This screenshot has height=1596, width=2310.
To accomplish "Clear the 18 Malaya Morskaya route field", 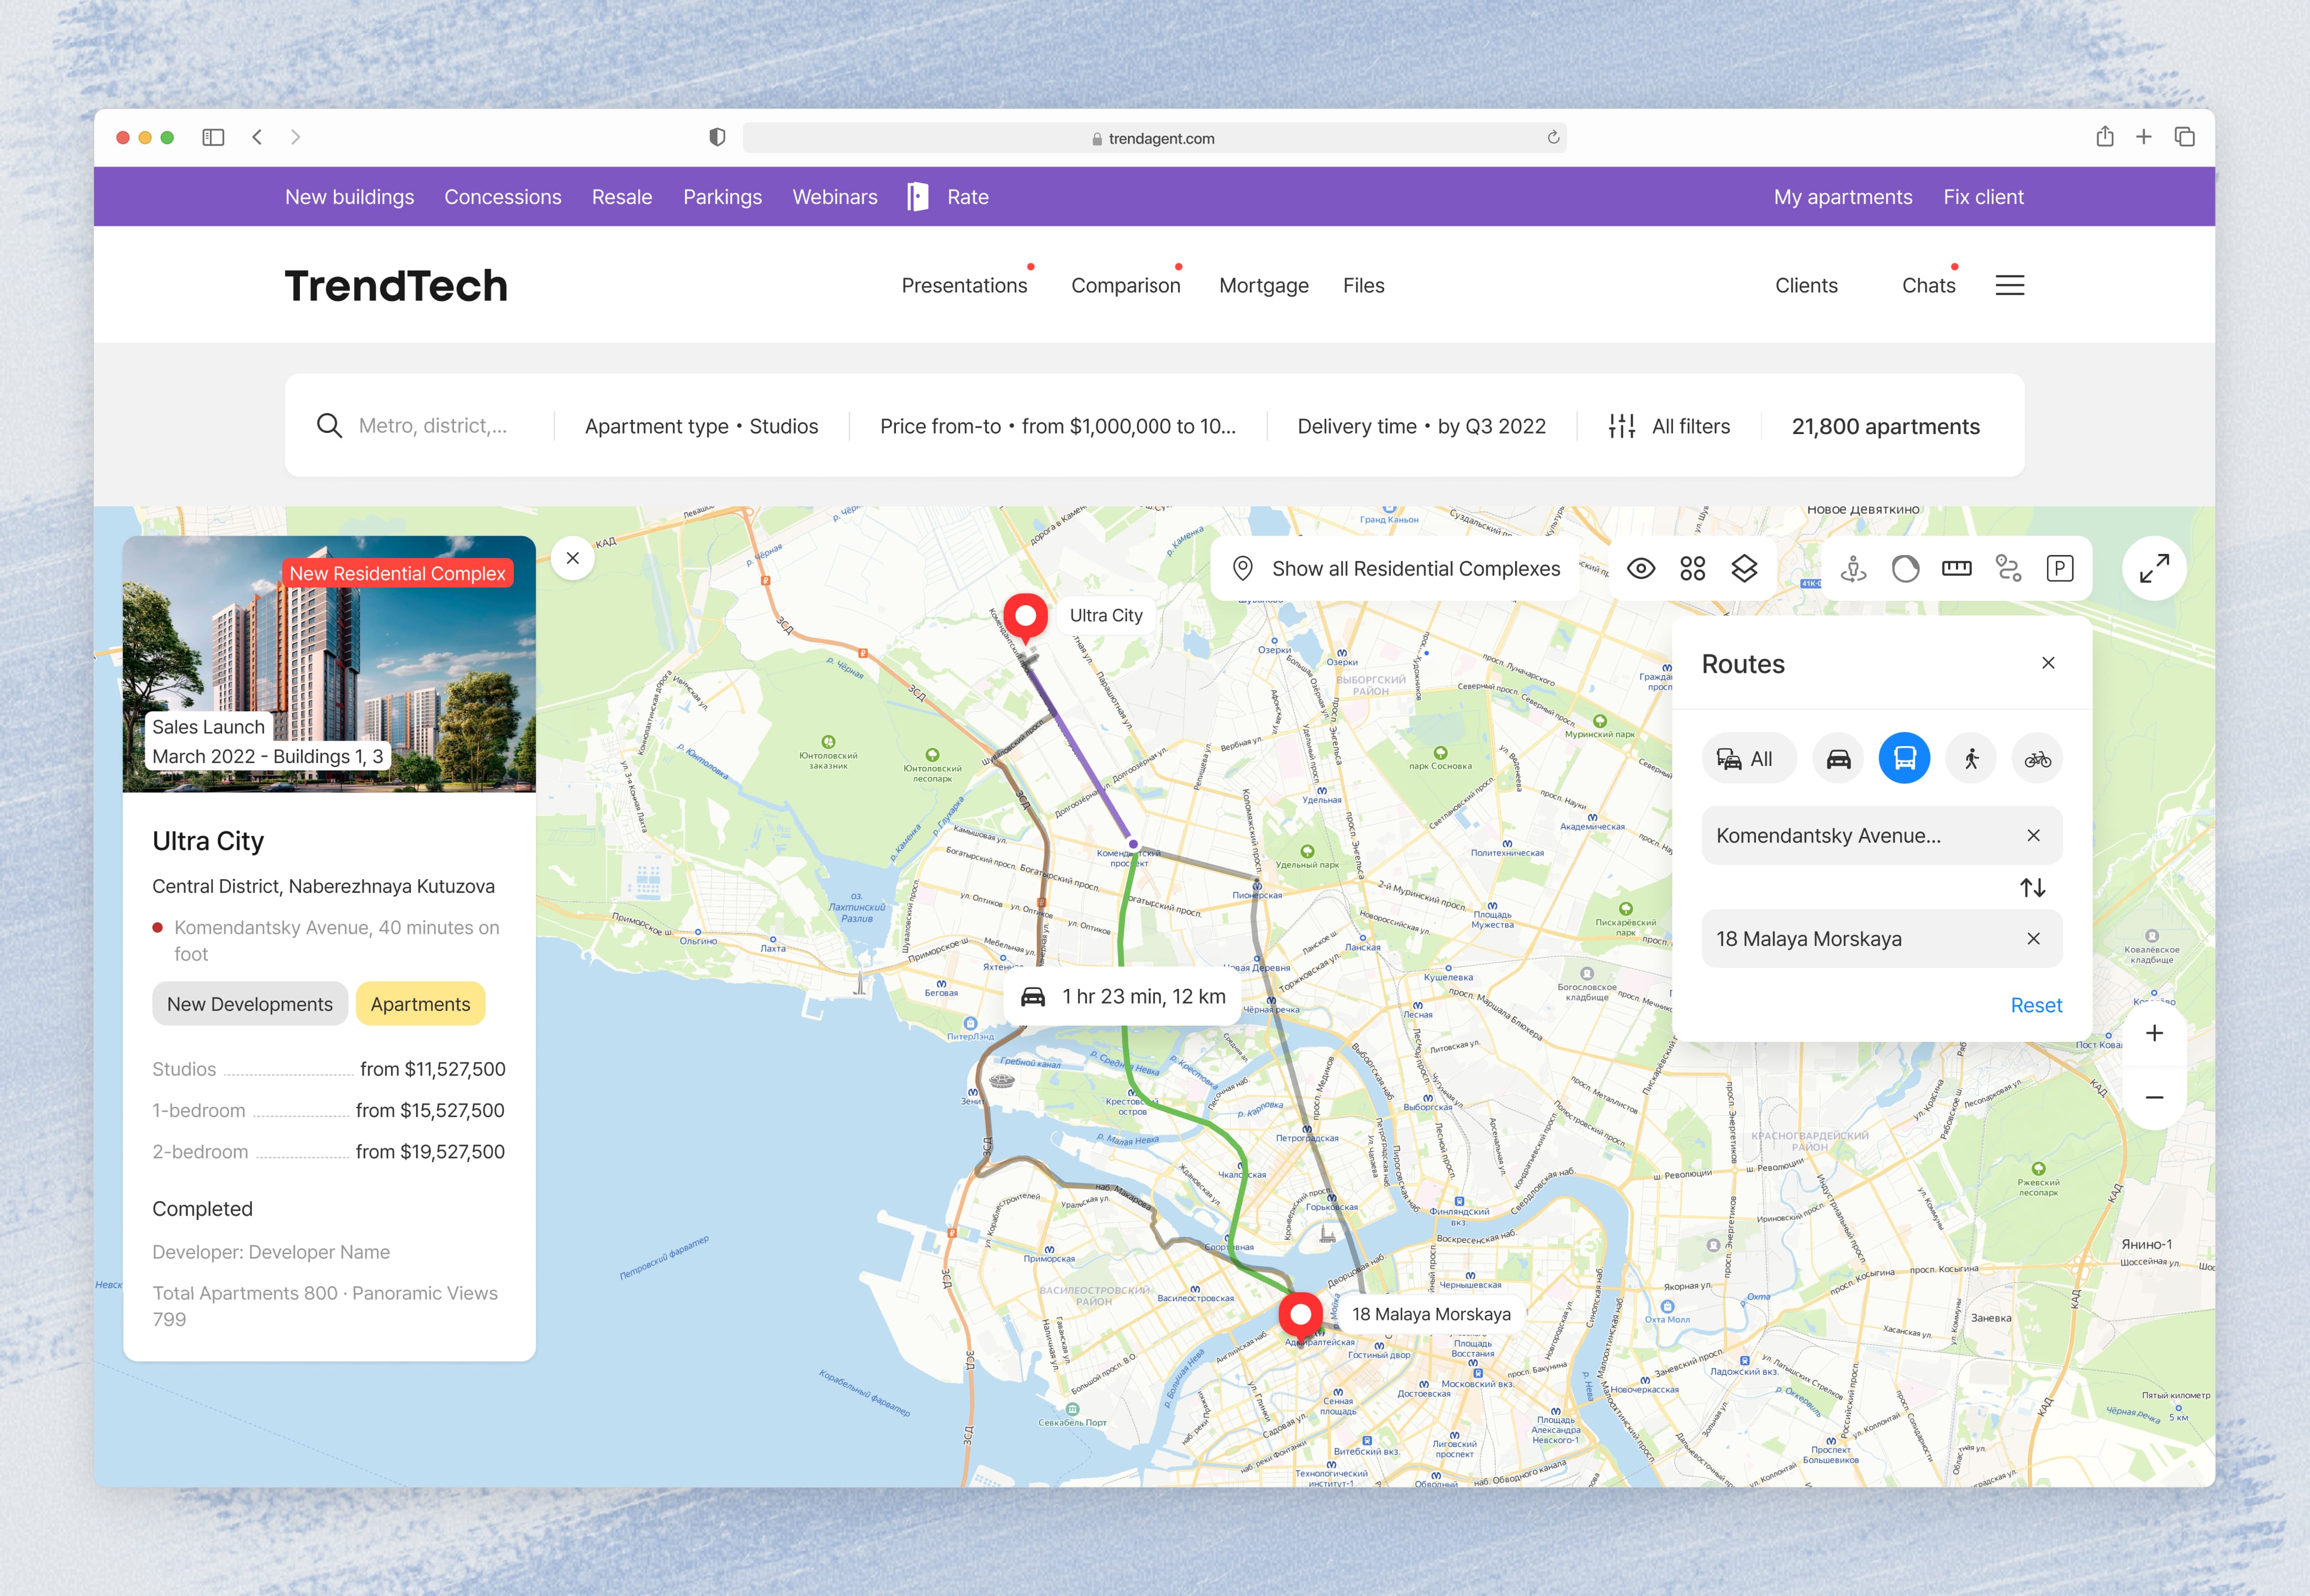I will (x=2033, y=938).
